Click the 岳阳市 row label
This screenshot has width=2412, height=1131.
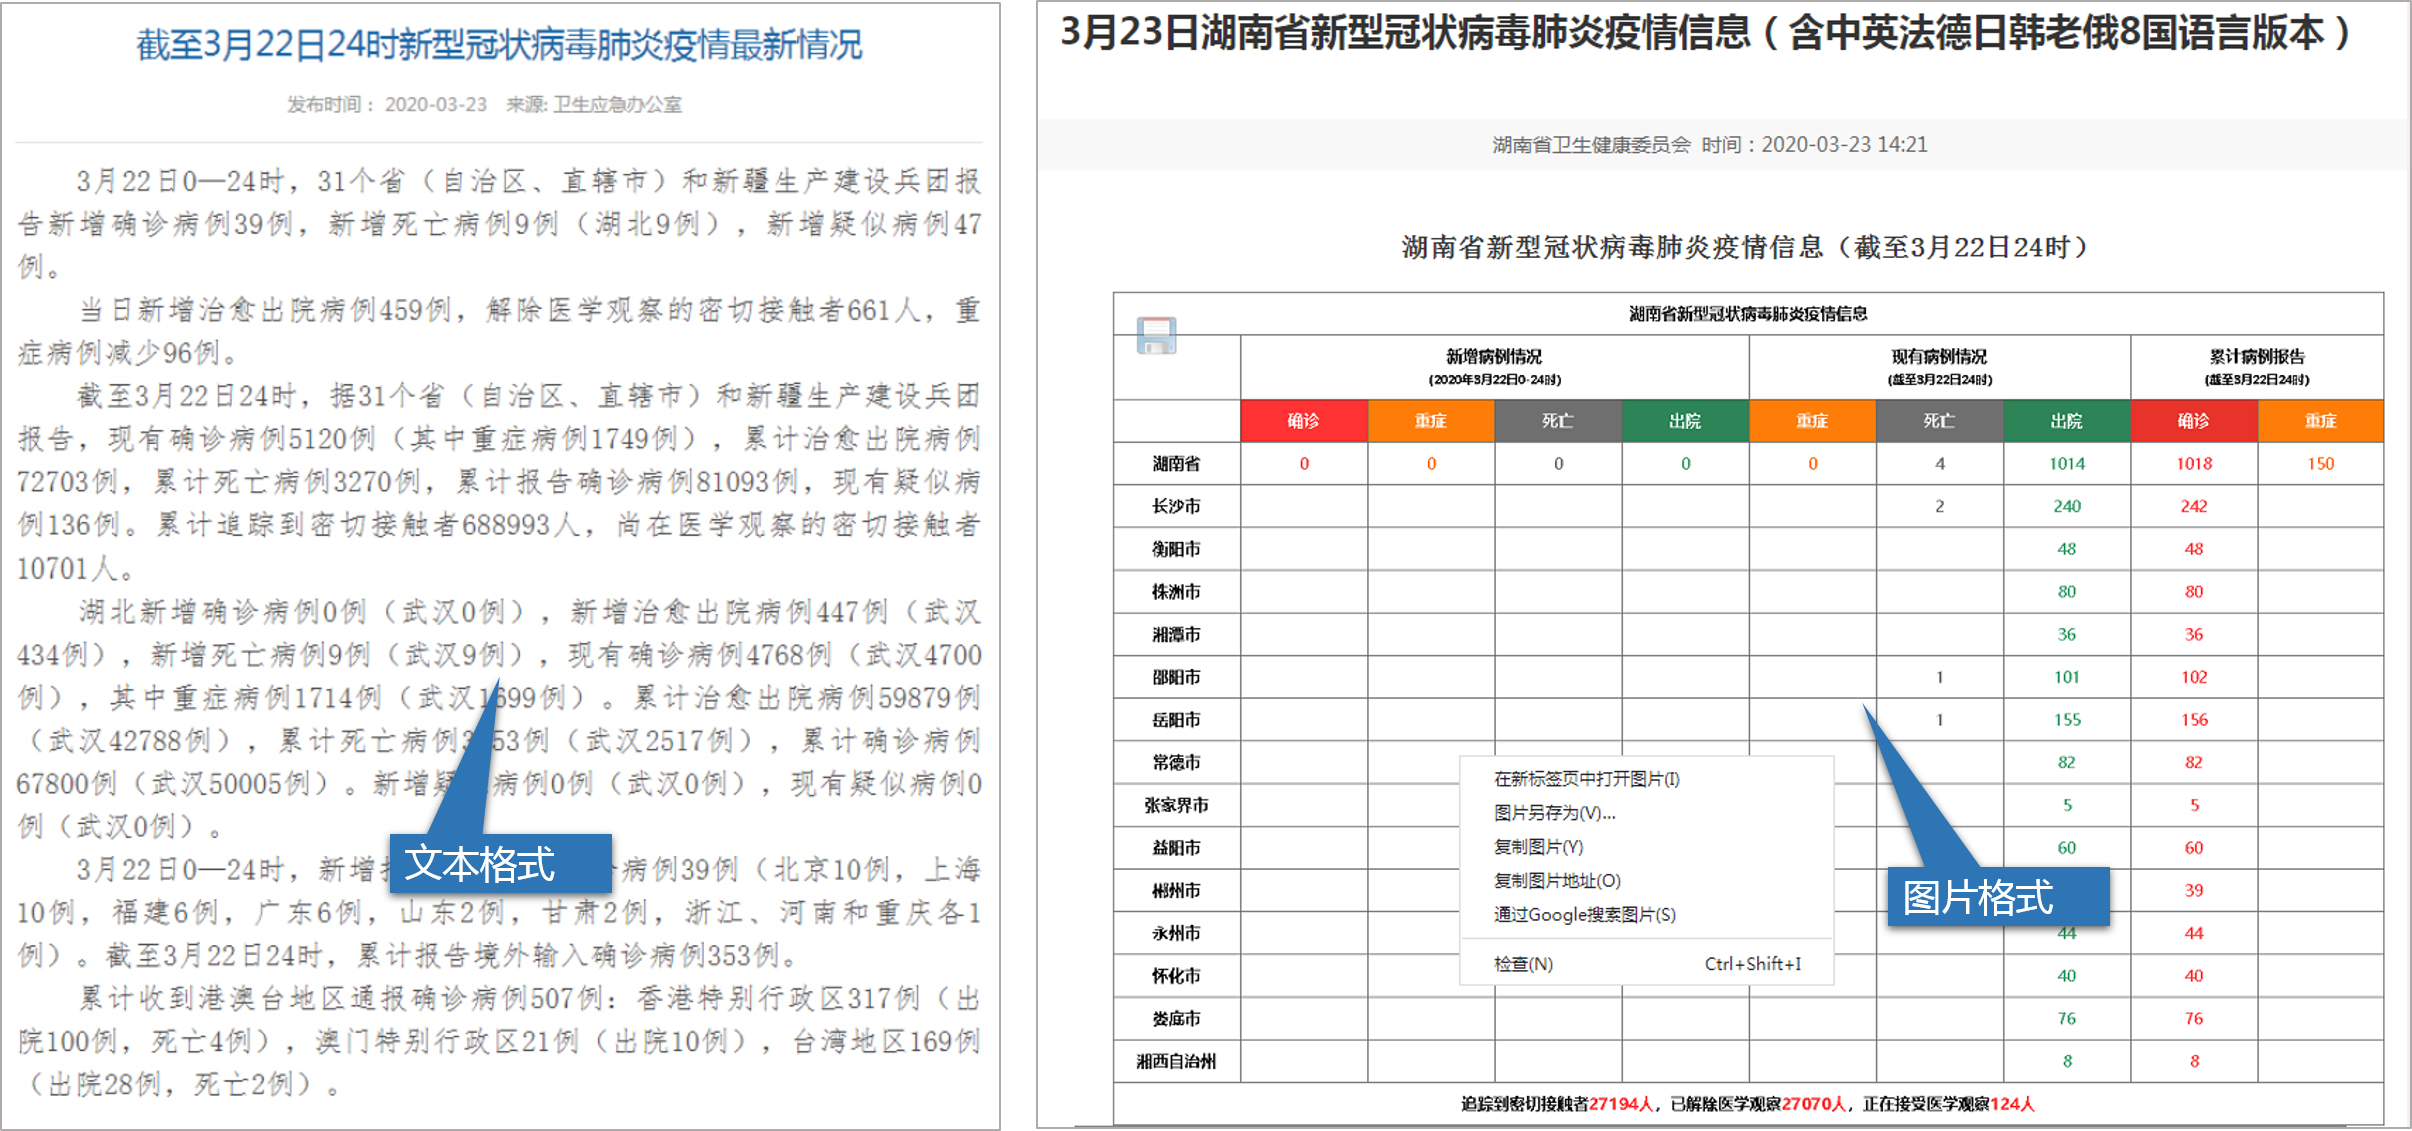pyautogui.click(x=1177, y=720)
